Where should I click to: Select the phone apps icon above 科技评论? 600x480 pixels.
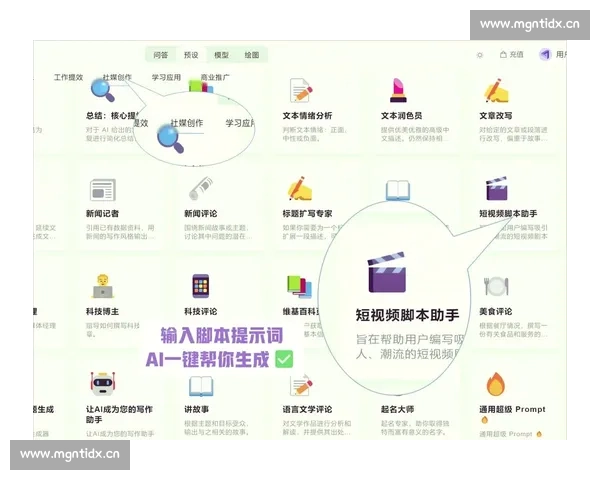click(201, 286)
